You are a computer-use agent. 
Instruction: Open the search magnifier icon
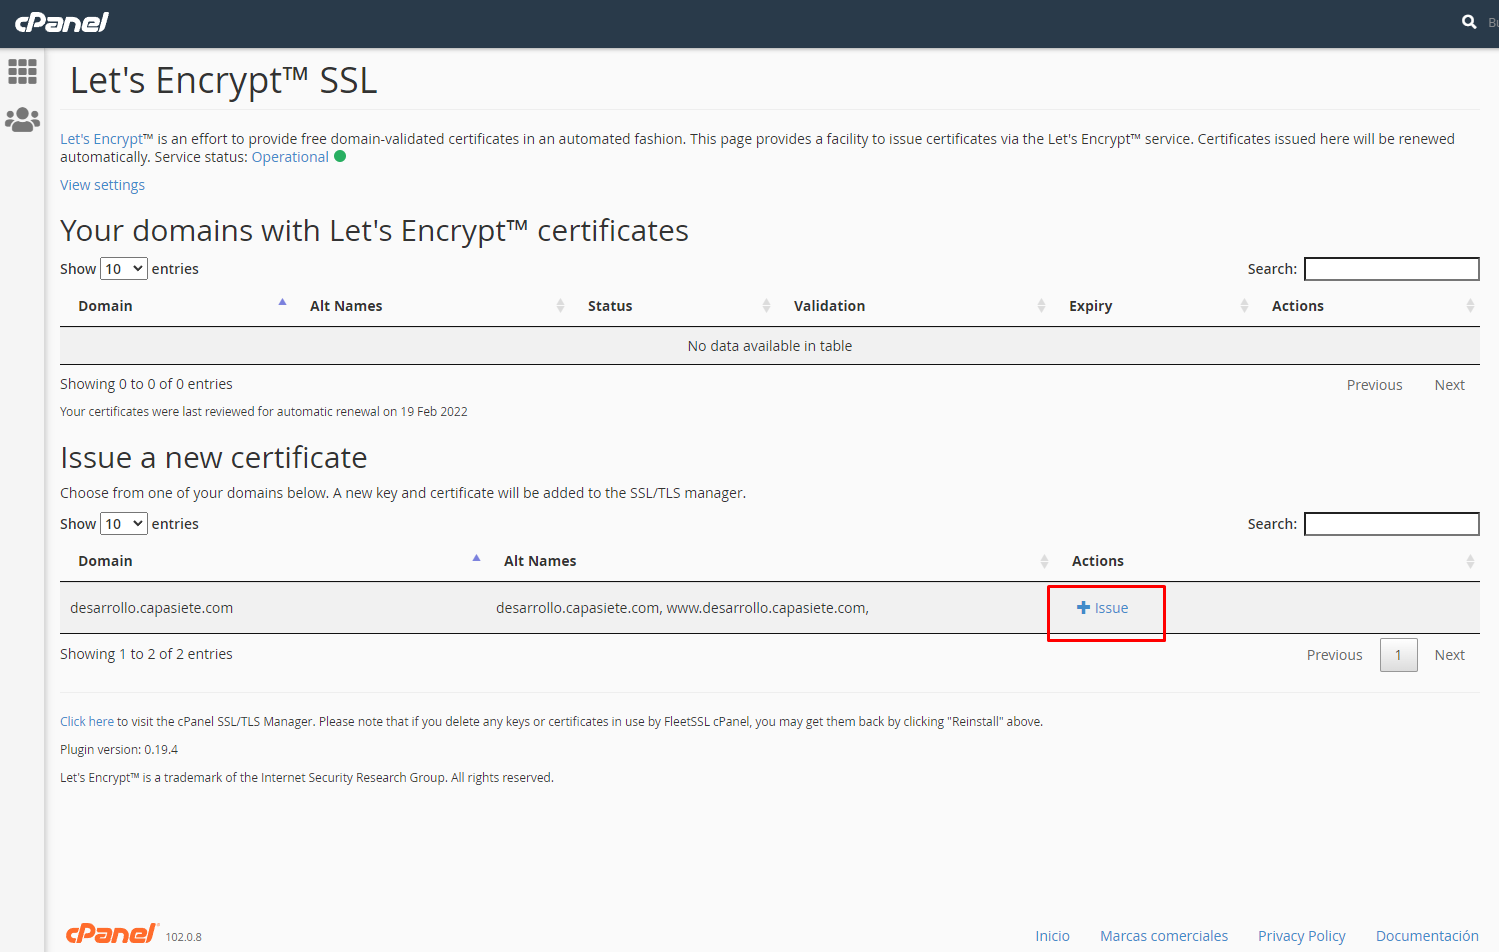point(1469,22)
